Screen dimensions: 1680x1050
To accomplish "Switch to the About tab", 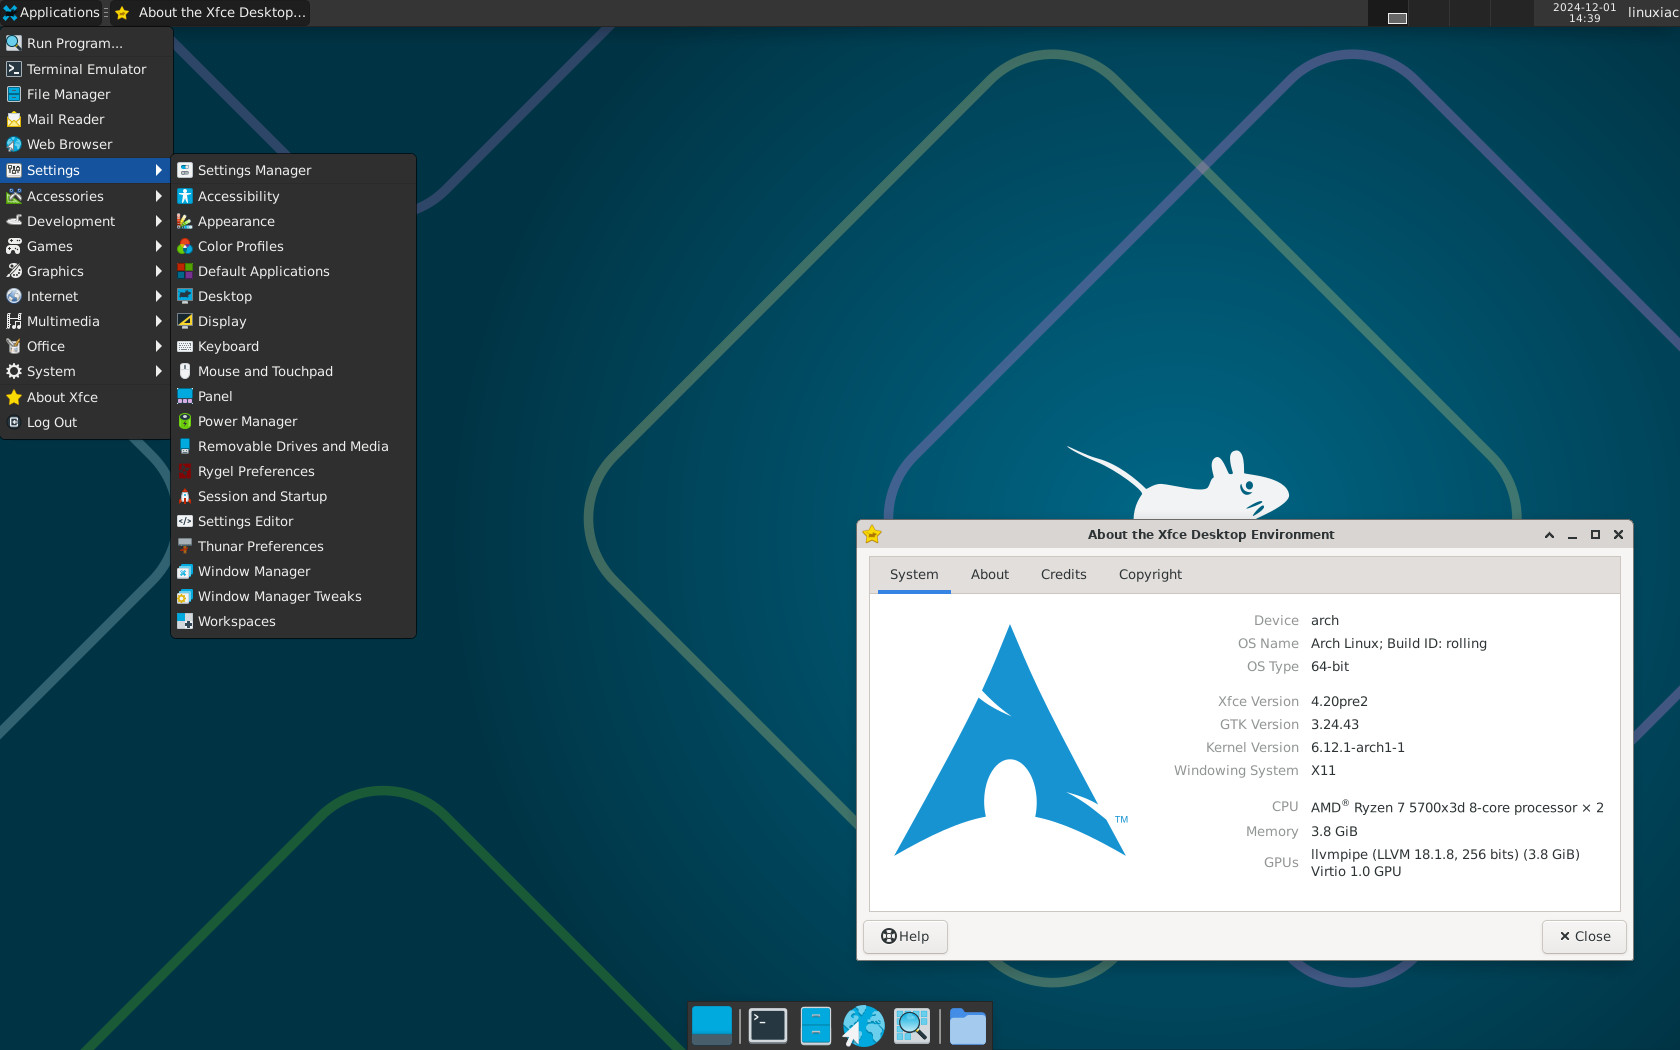I will tap(989, 574).
